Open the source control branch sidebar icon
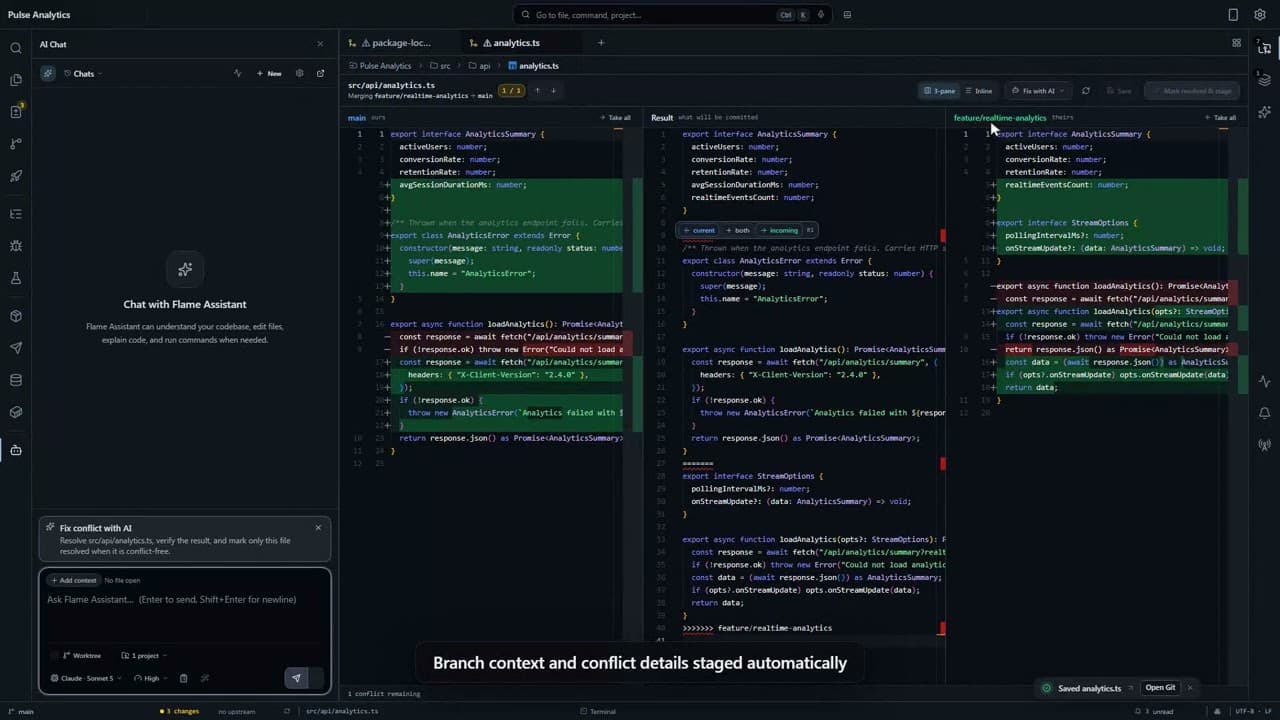Viewport: 1280px width, 720px height. 15,144
